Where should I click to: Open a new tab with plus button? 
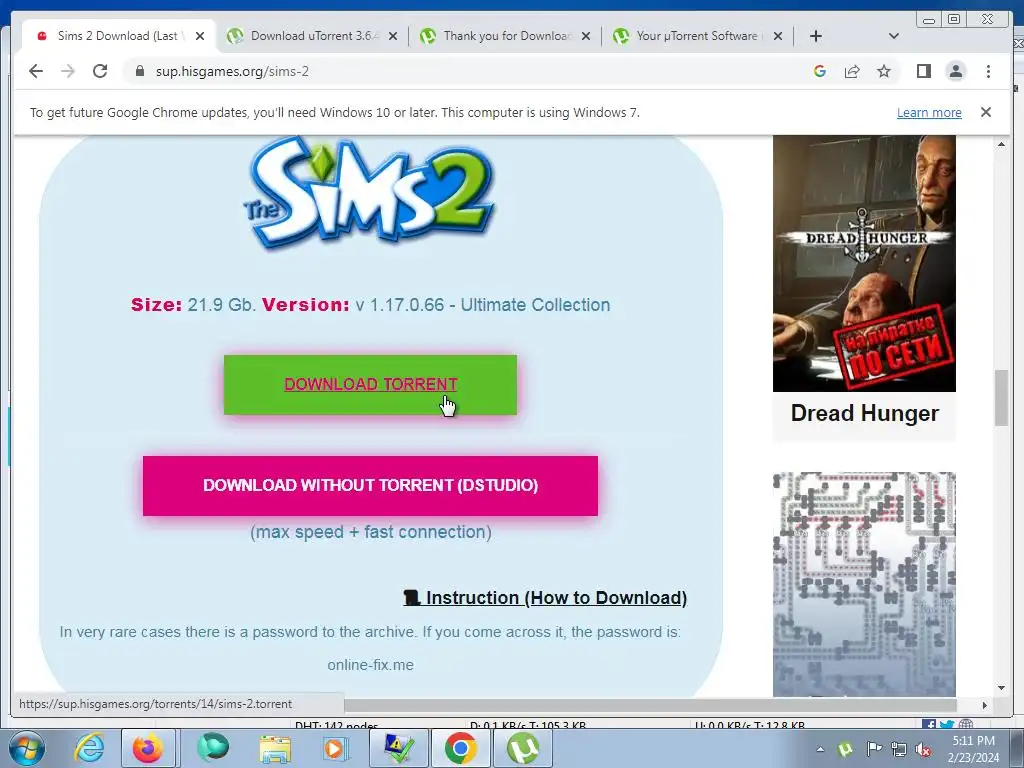coord(816,36)
